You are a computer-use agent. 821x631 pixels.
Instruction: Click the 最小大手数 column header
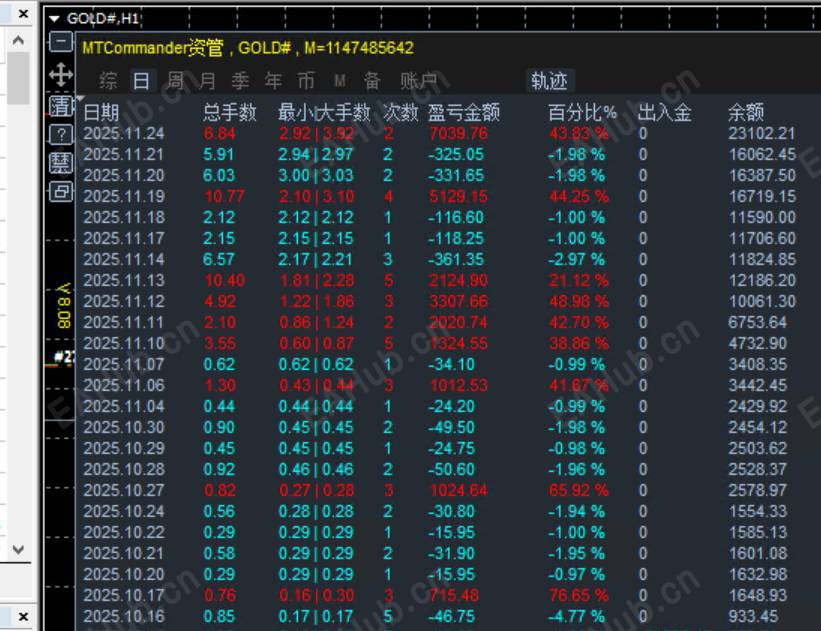coord(324,112)
